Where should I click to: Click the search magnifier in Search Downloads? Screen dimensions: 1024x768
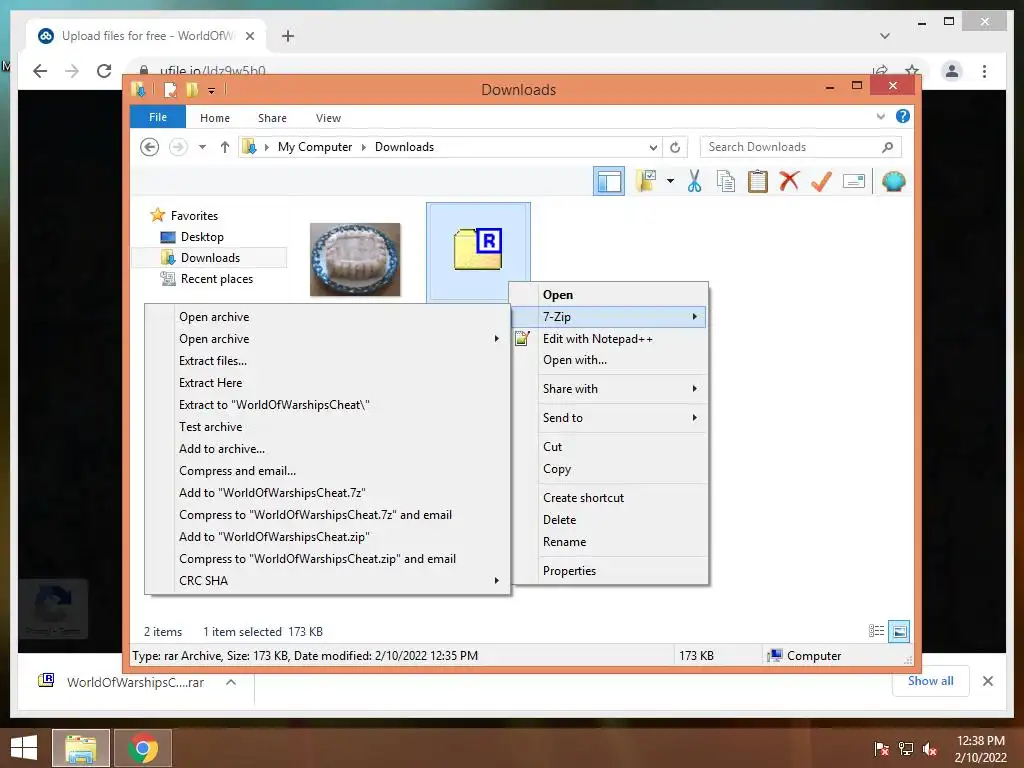pos(887,147)
